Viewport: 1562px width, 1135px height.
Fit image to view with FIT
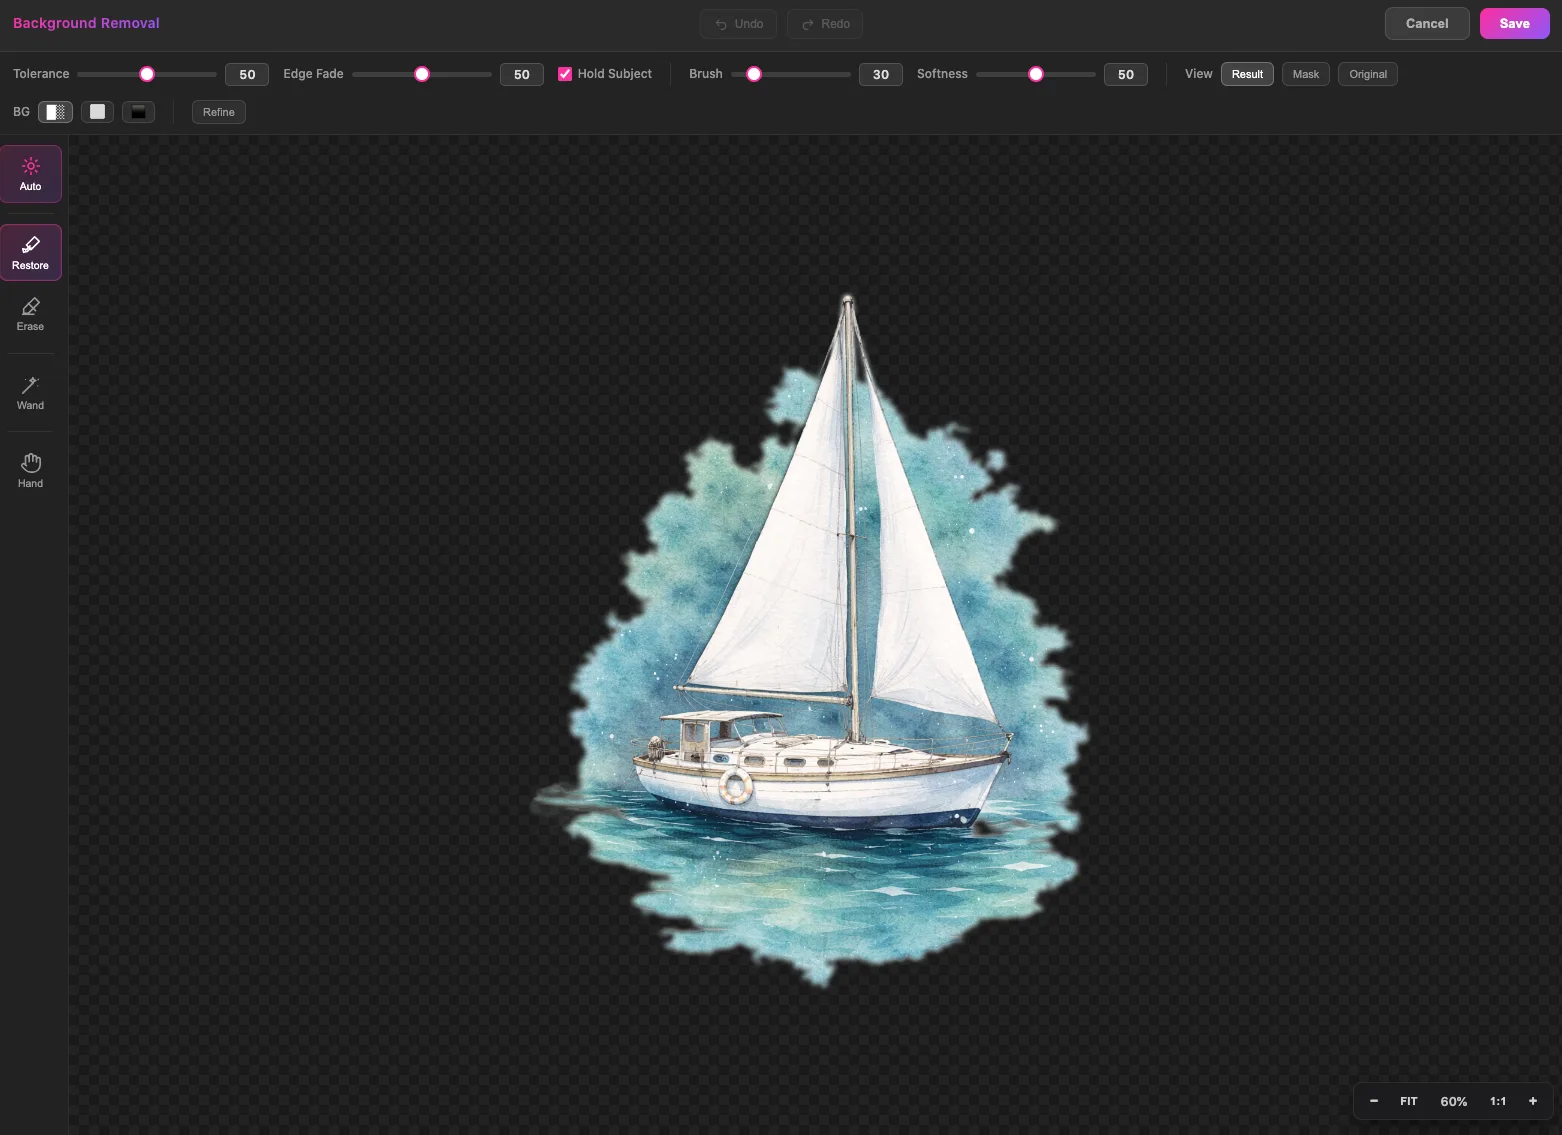click(x=1409, y=1101)
